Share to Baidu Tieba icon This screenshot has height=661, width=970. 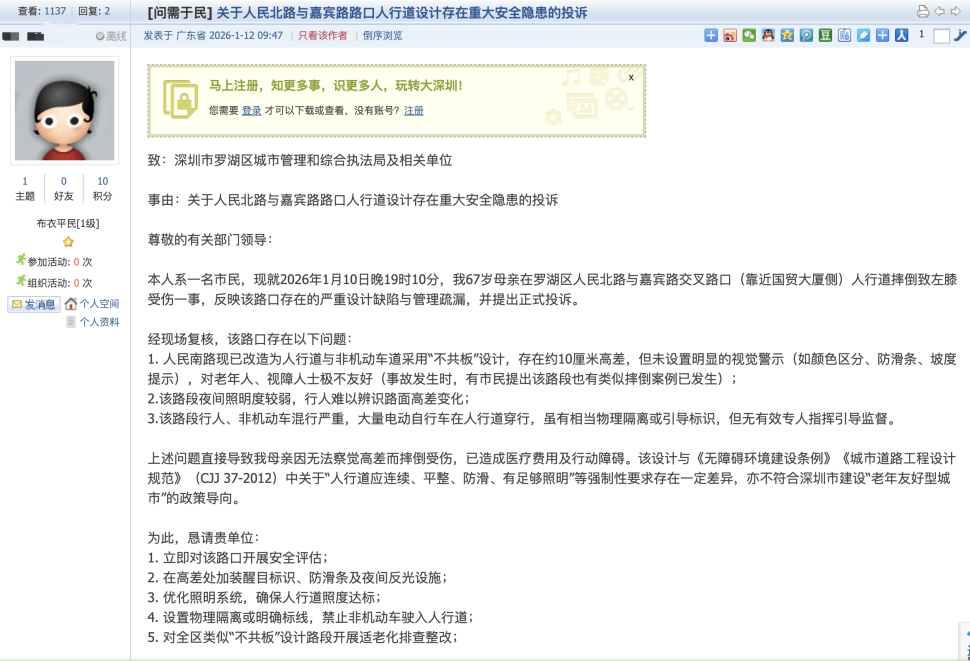point(844,36)
